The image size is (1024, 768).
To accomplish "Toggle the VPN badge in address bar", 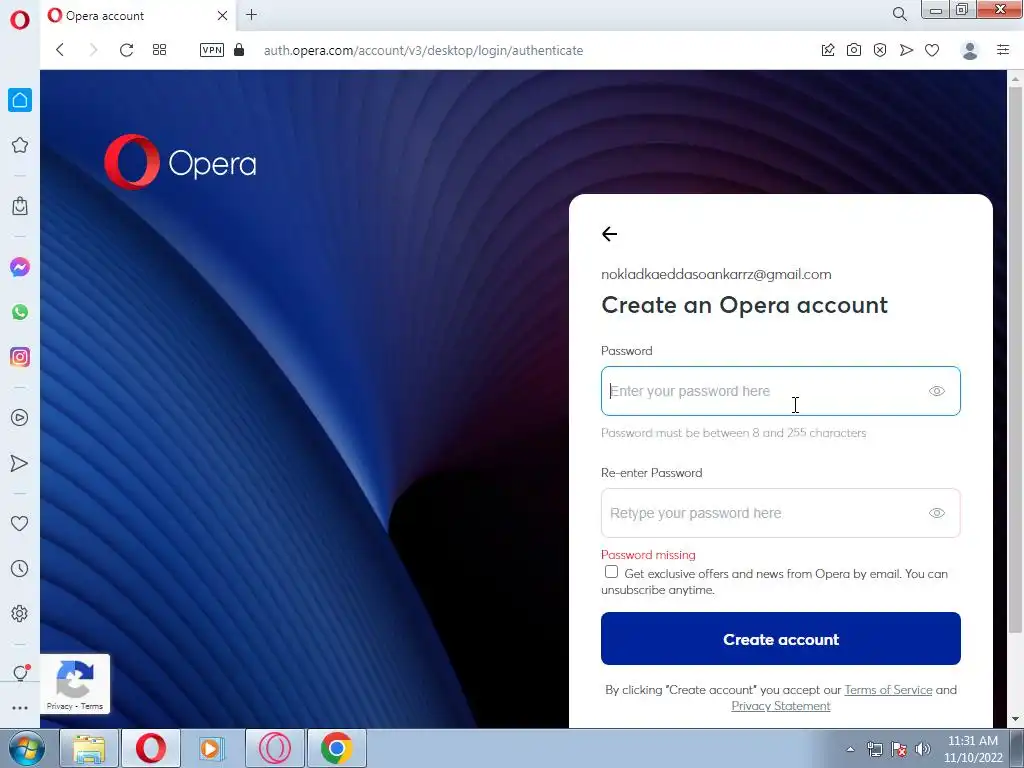I will click(x=212, y=50).
